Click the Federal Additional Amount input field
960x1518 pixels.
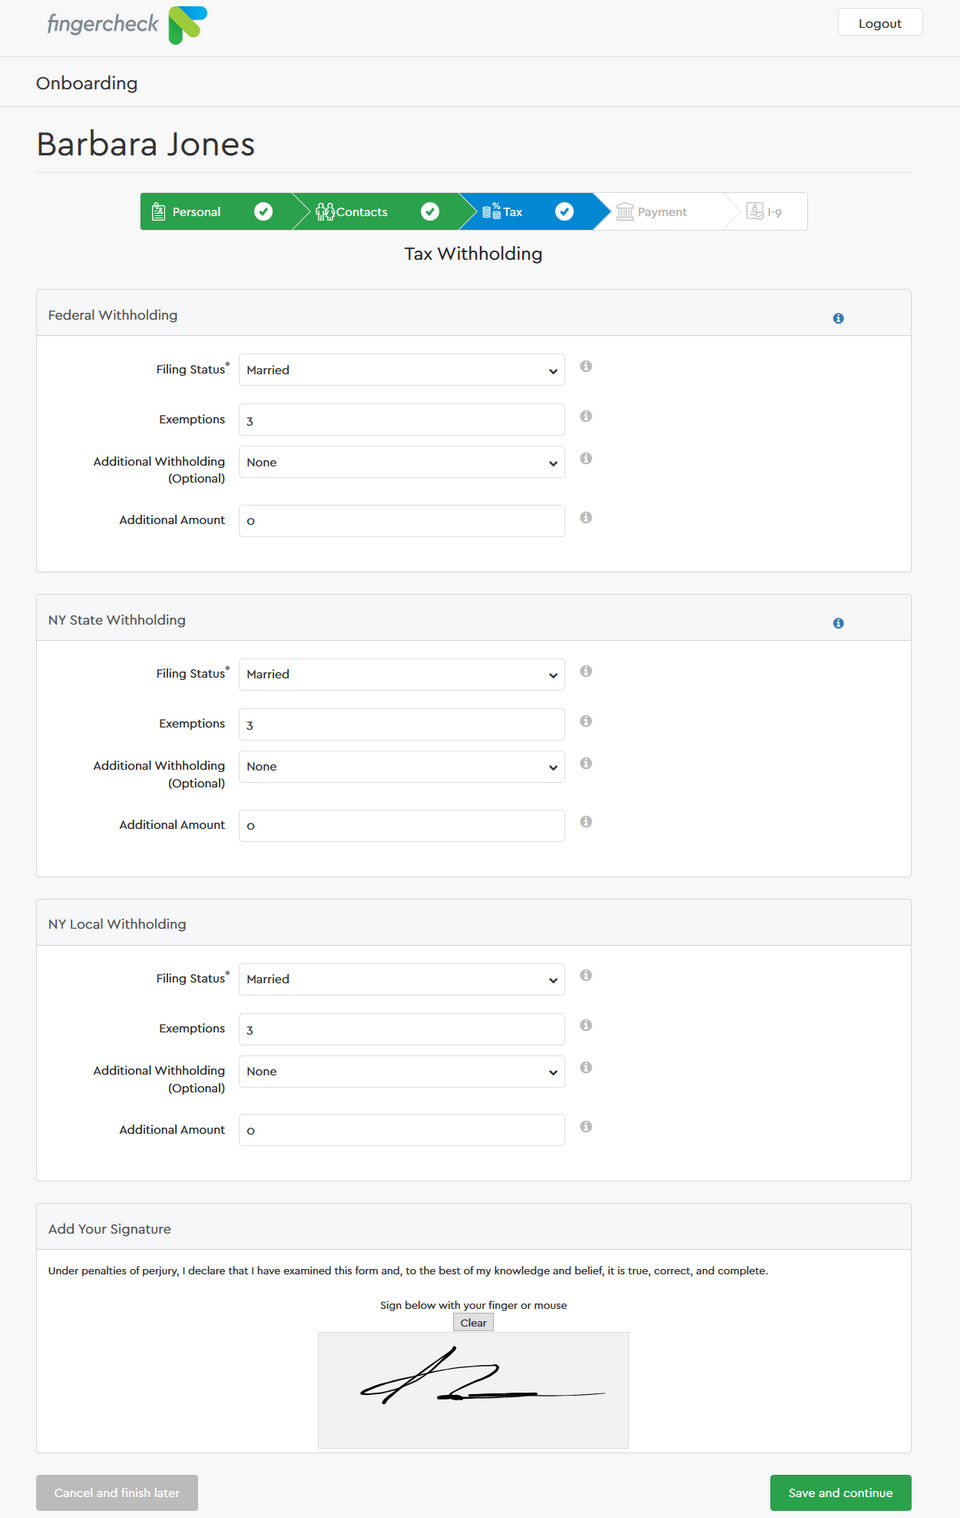click(x=401, y=521)
